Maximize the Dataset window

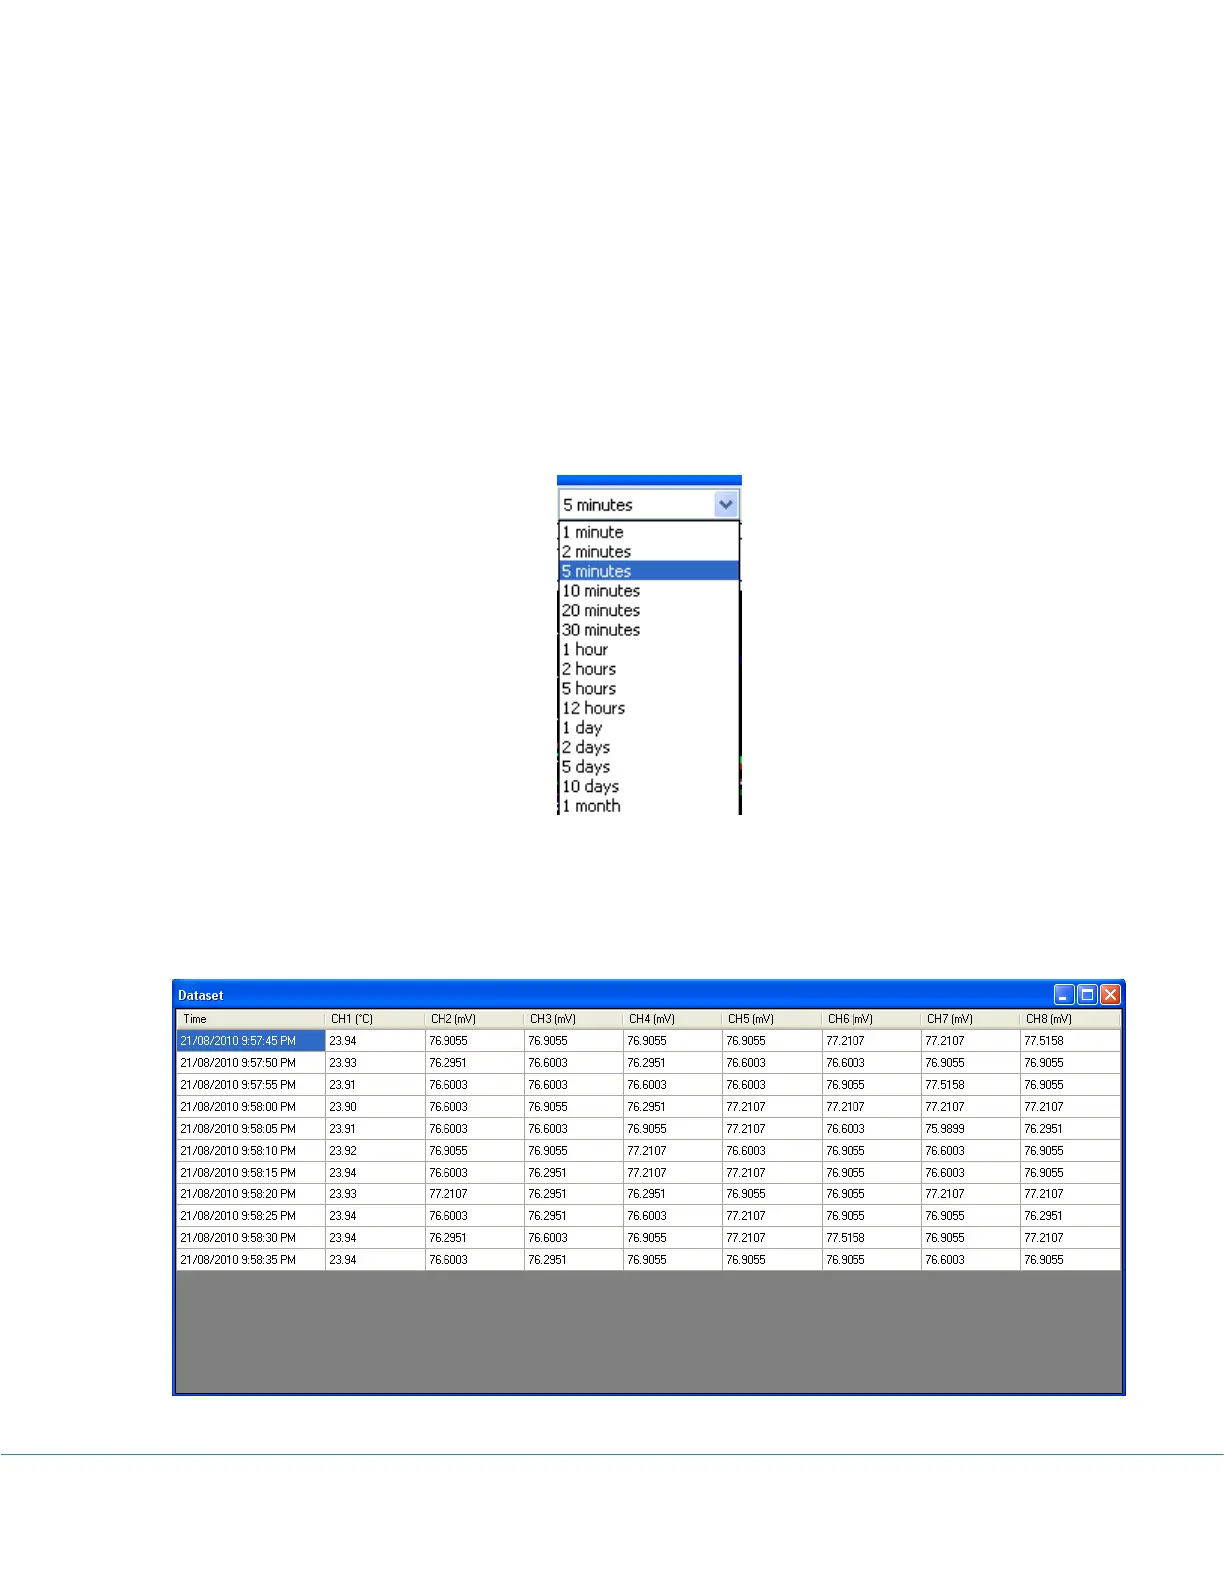1087,994
